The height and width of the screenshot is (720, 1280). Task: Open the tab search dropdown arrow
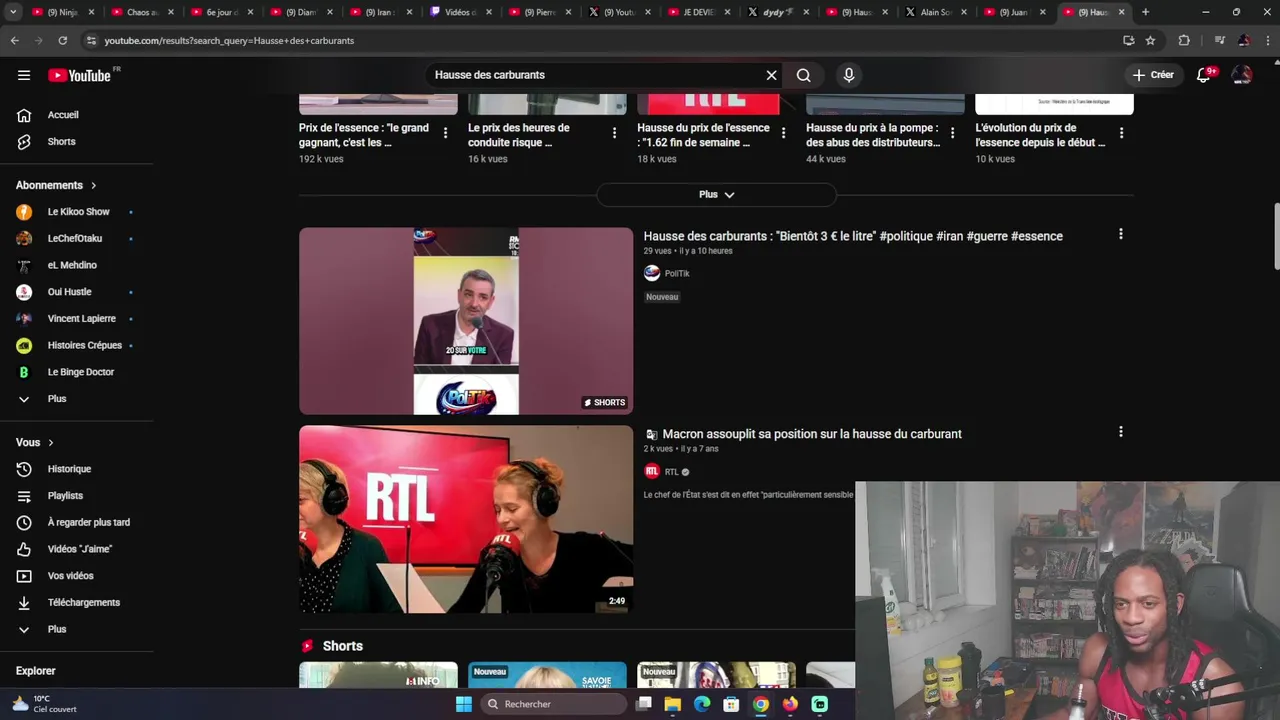click(x=11, y=12)
